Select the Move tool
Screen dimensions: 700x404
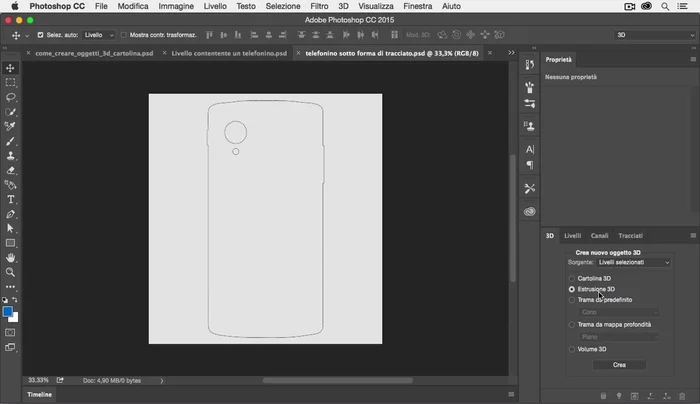coord(11,68)
